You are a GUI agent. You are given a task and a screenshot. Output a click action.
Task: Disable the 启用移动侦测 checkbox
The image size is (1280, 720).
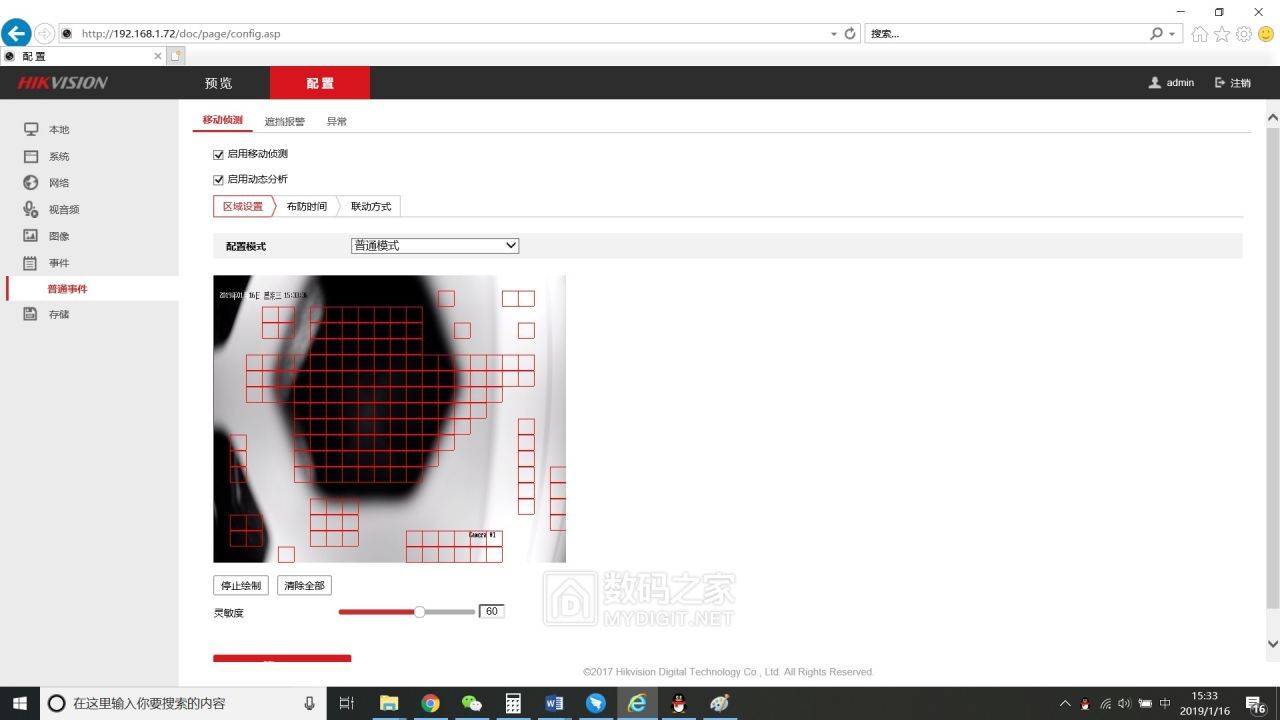pos(218,154)
